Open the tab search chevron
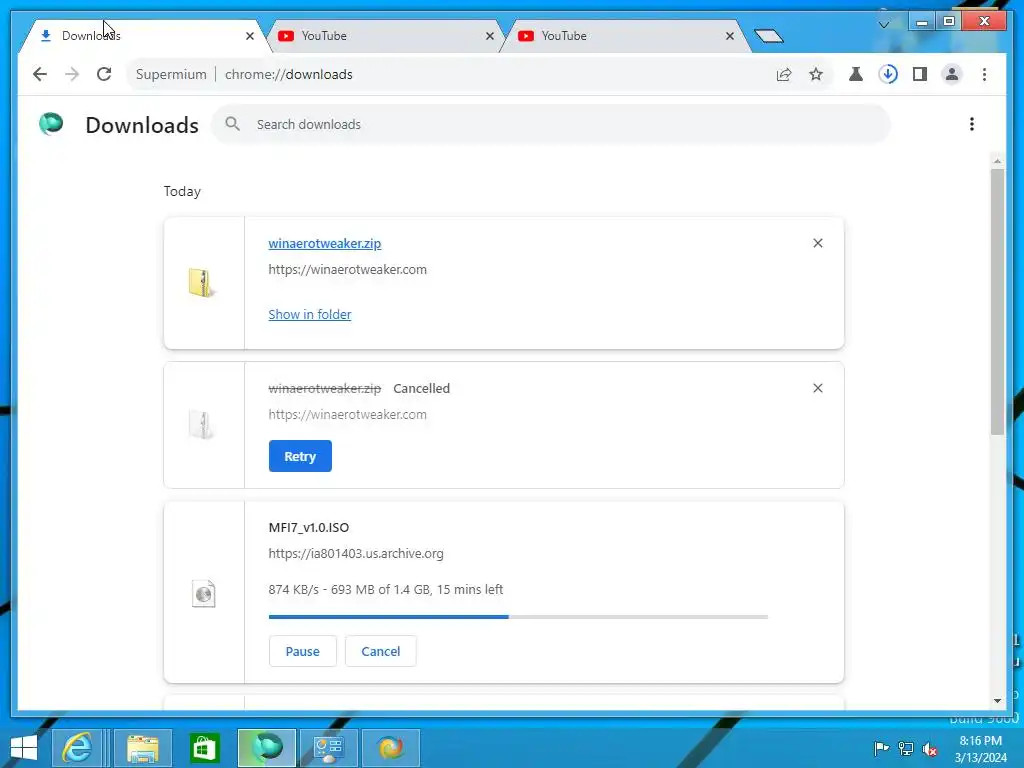Viewport: 1024px width, 768px height. click(884, 24)
